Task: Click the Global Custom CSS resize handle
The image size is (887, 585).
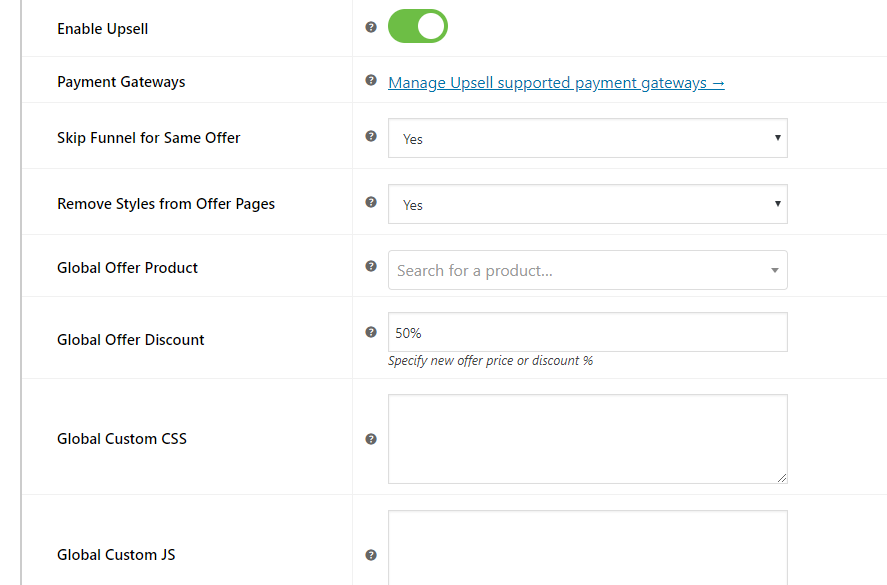Action: tap(782, 478)
